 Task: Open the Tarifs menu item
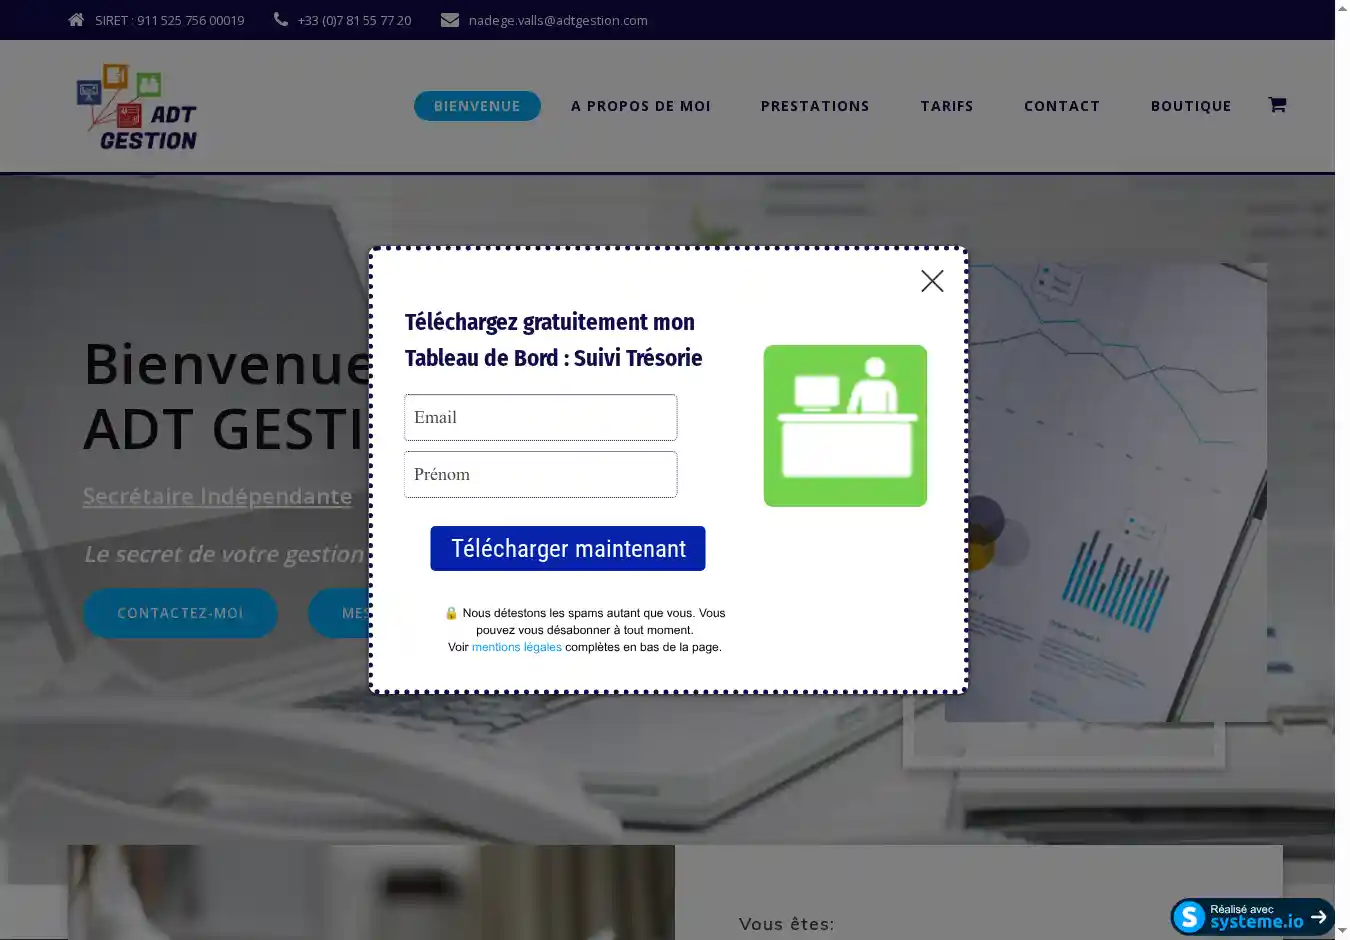point(946,106)
